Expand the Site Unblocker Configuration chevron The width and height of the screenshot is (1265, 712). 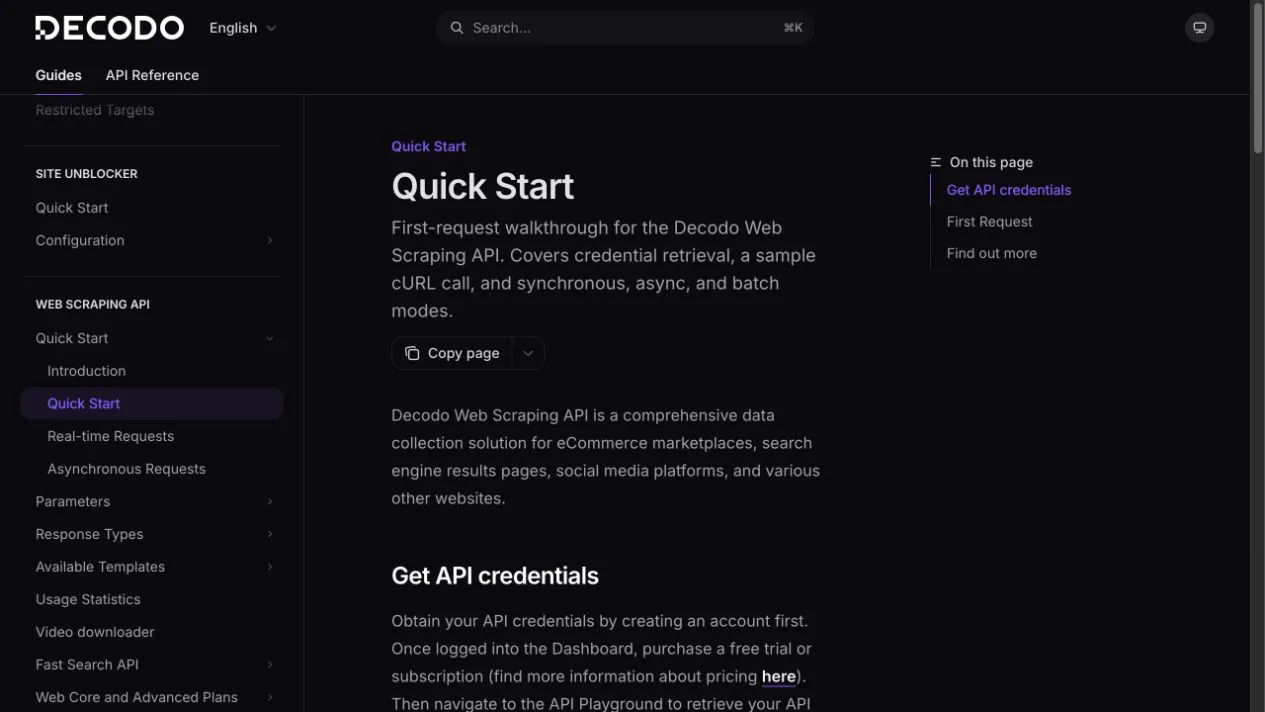pyautogui.click(x=269, y=241)
